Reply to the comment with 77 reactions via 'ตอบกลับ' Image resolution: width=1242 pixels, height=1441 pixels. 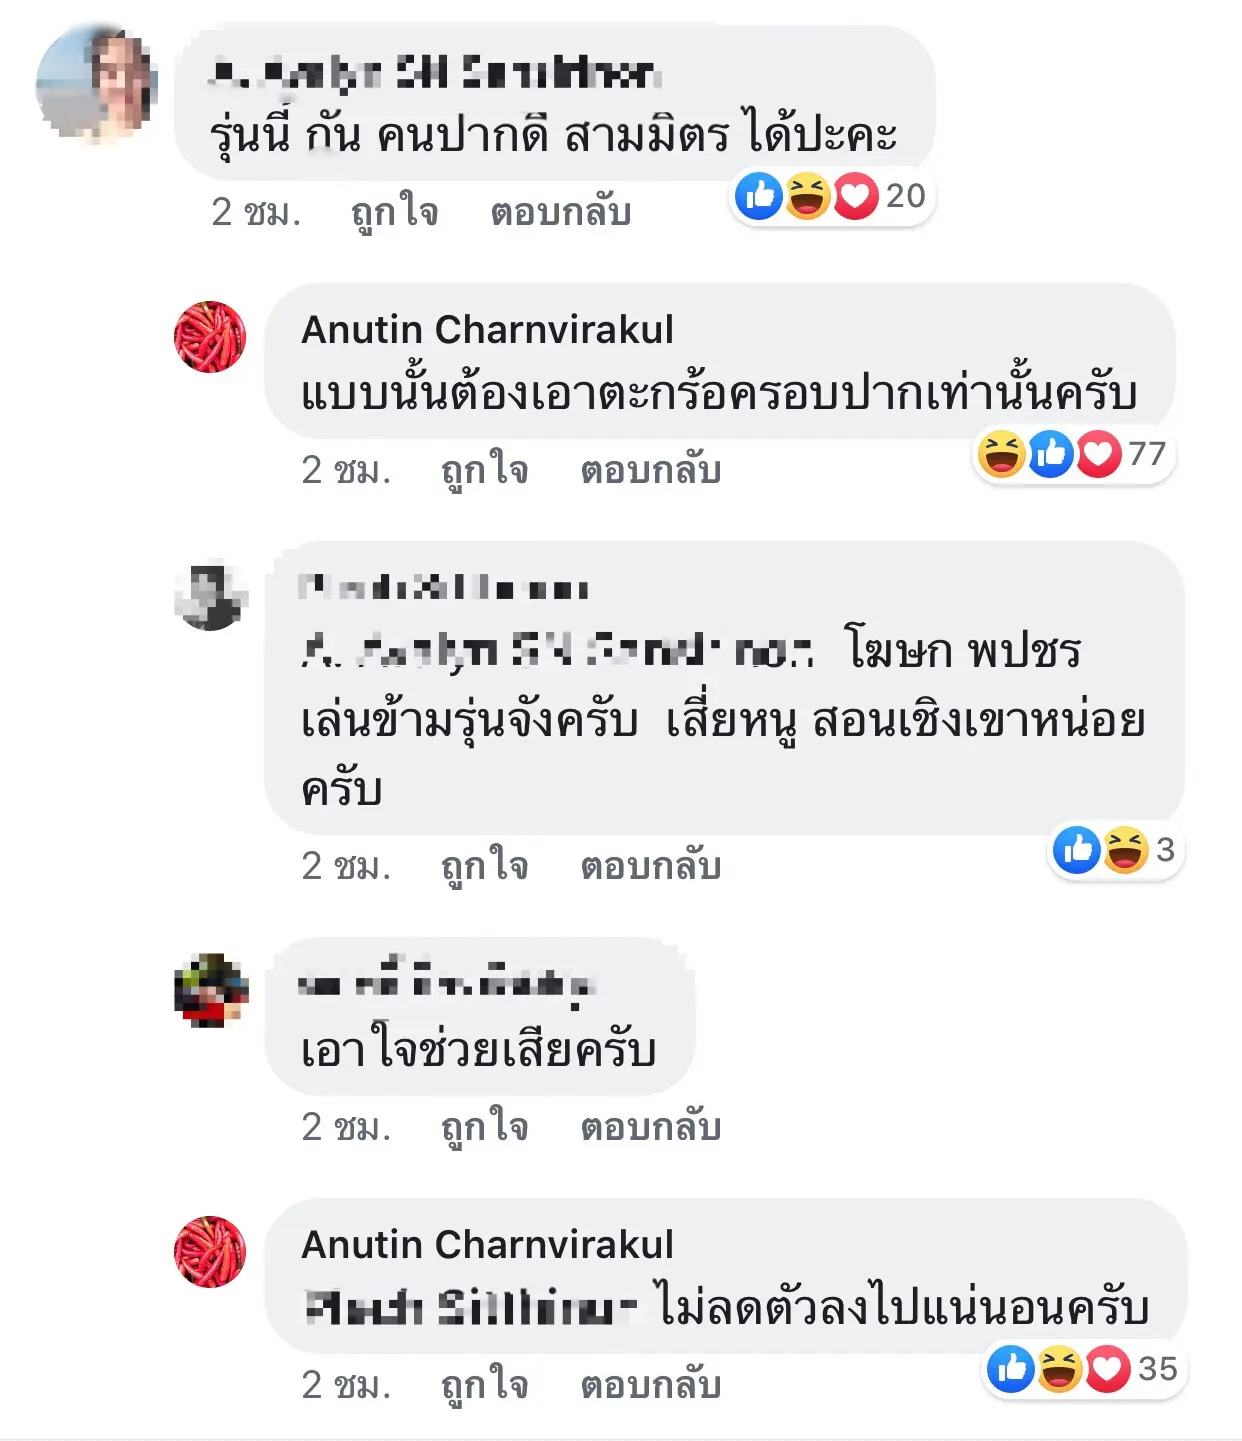(650, 469)
